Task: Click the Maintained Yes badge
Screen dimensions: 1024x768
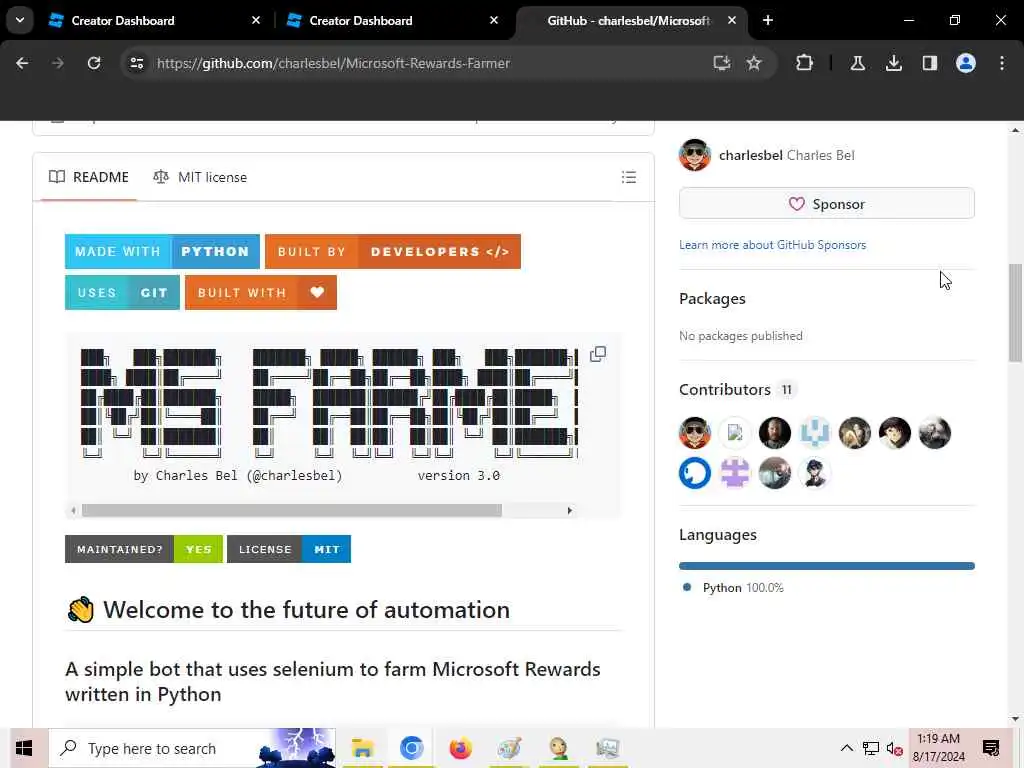Action: pos(144,549)
